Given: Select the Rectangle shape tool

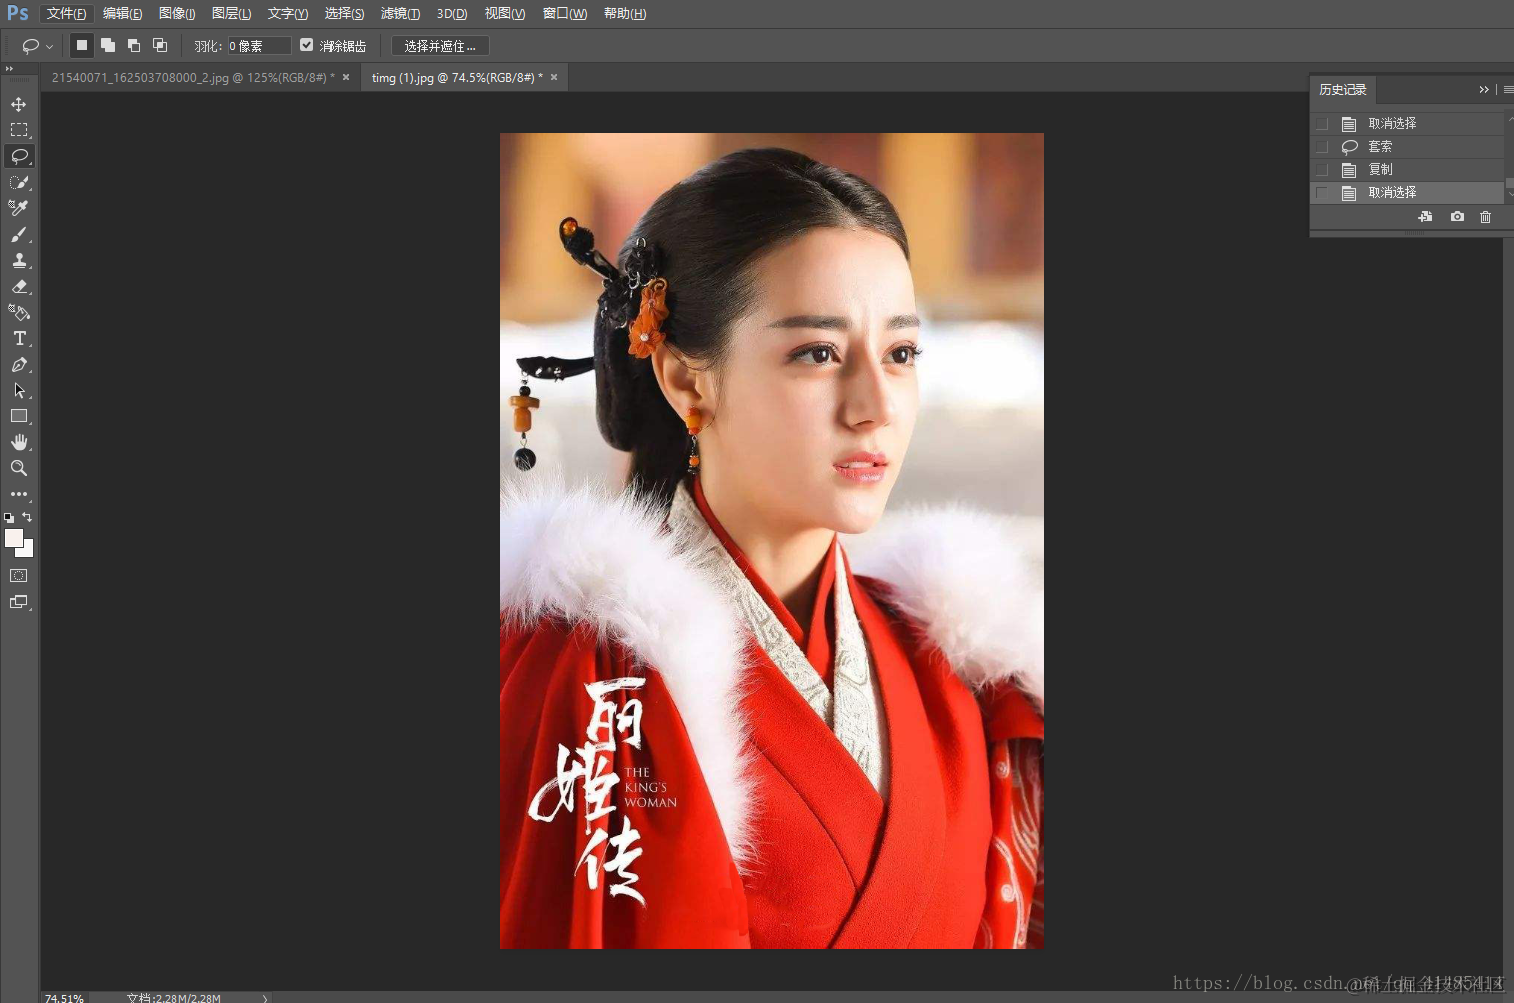Looking at the screenshot, I should click(x=19, y=416).
